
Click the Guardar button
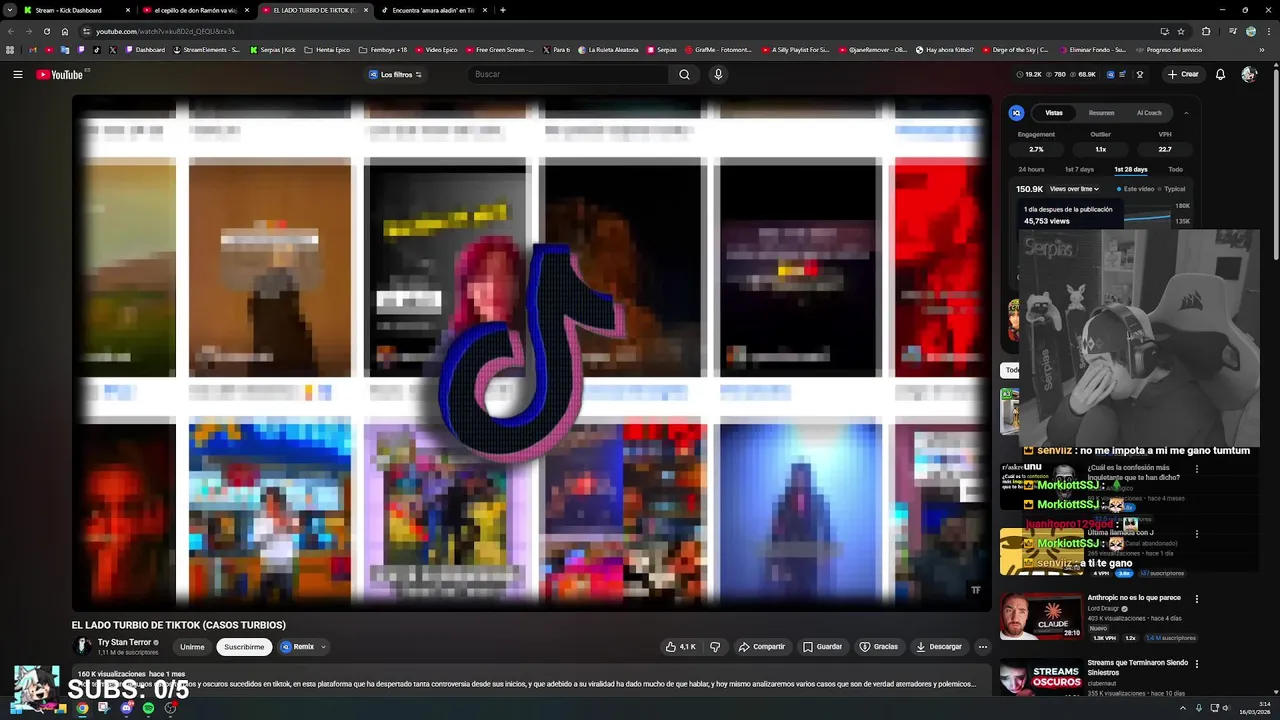(x=822, y=647)
